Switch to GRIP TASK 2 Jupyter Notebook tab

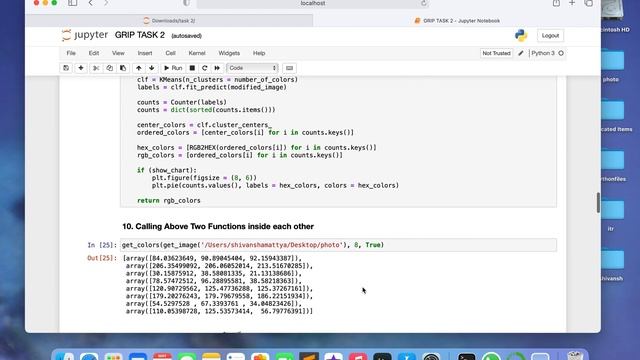point(457,20)
